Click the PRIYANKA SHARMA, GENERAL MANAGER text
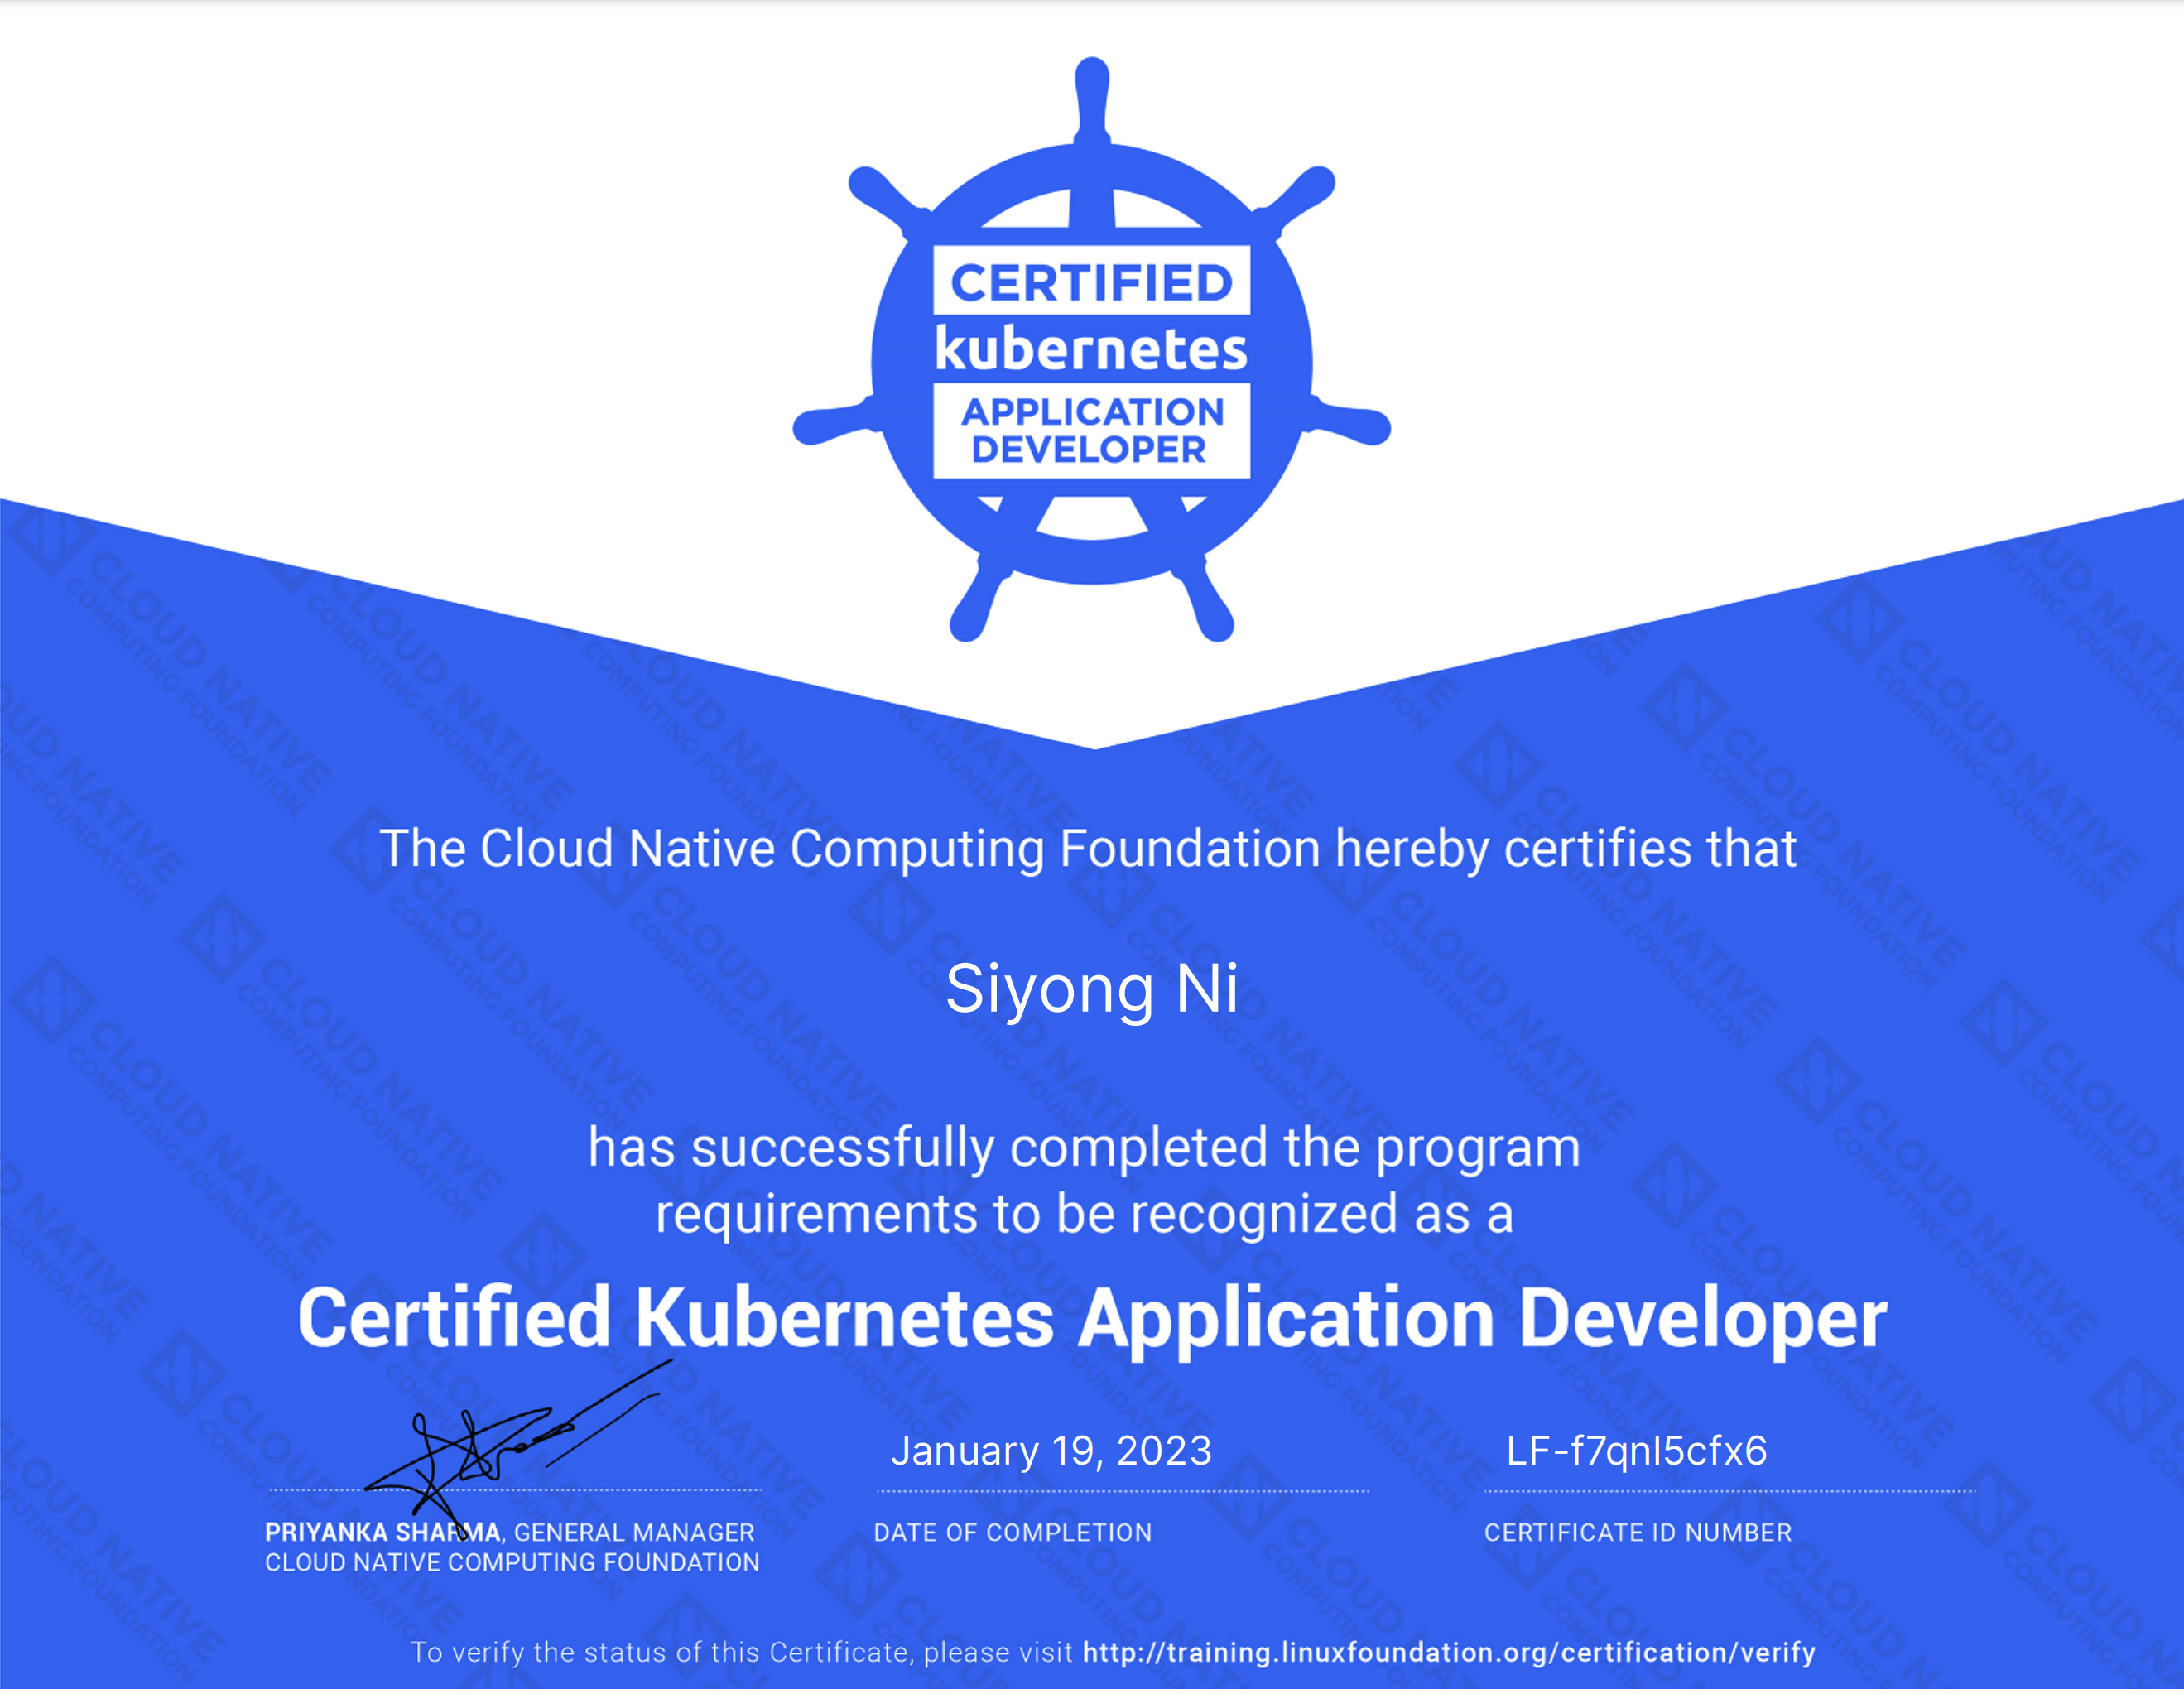The width and height of the screenshot is (2184, 1689). click(509, 1532)
